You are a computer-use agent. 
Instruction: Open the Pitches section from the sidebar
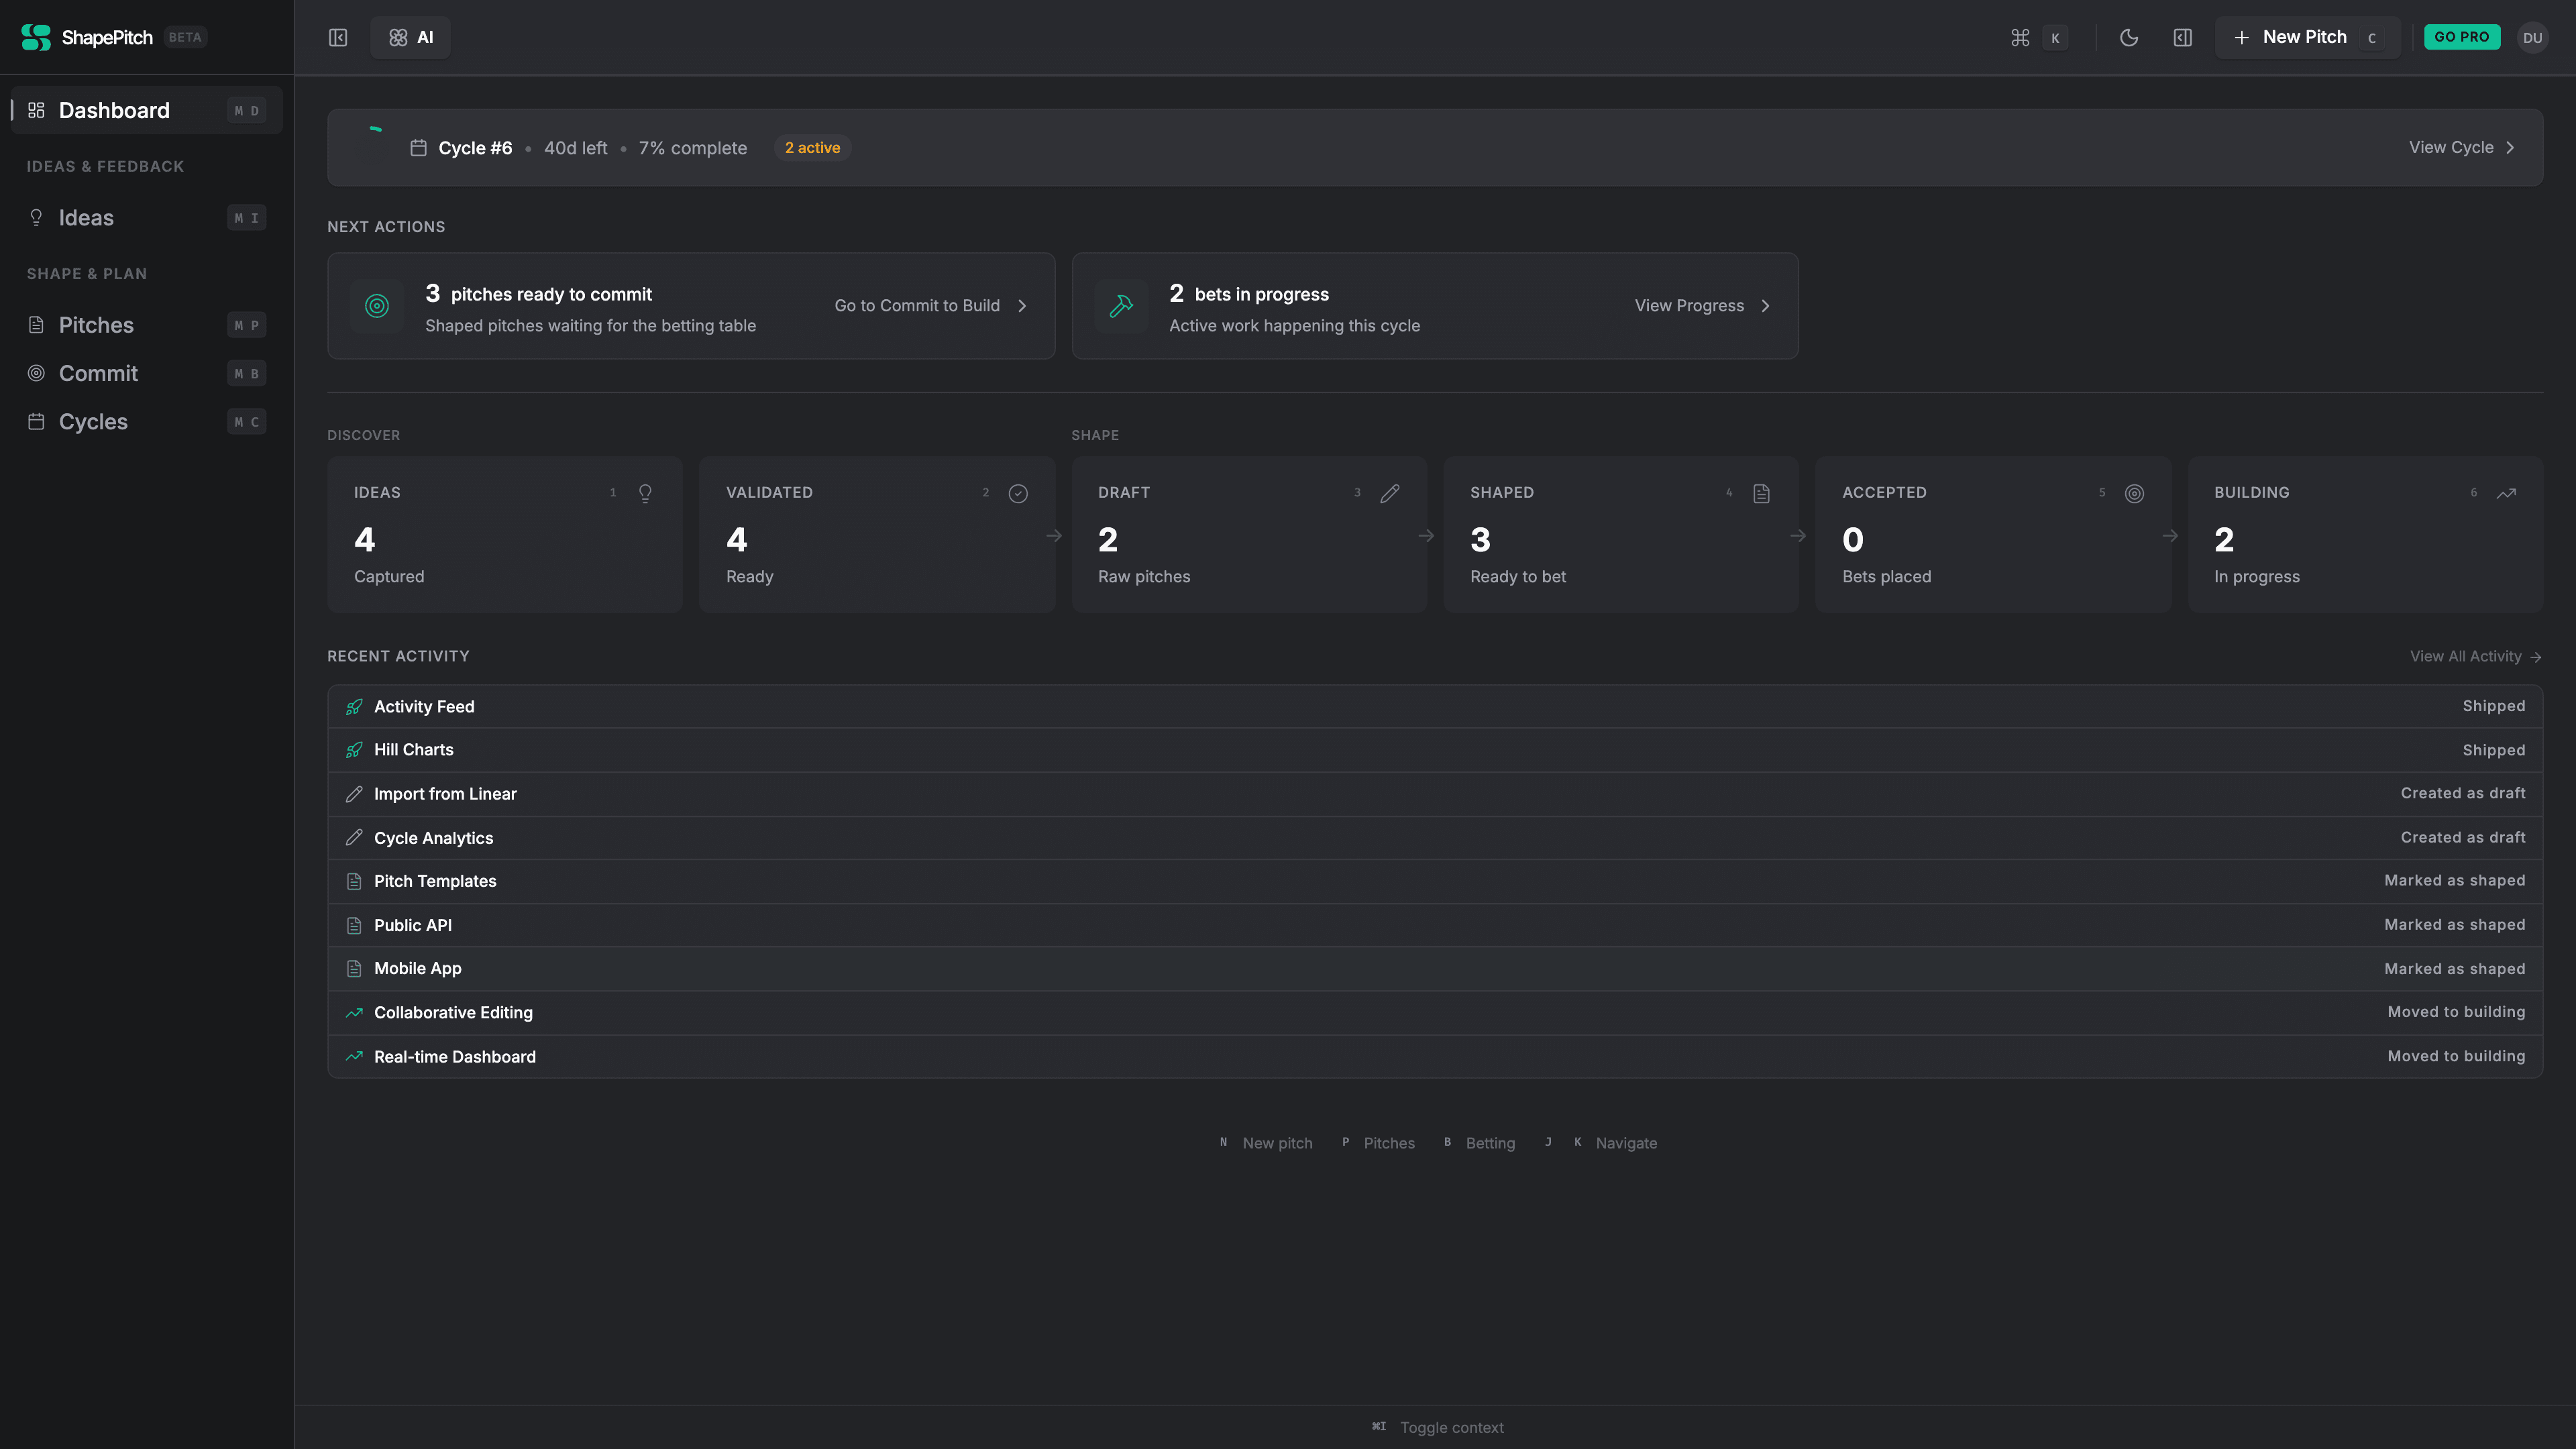click(96, 324)
